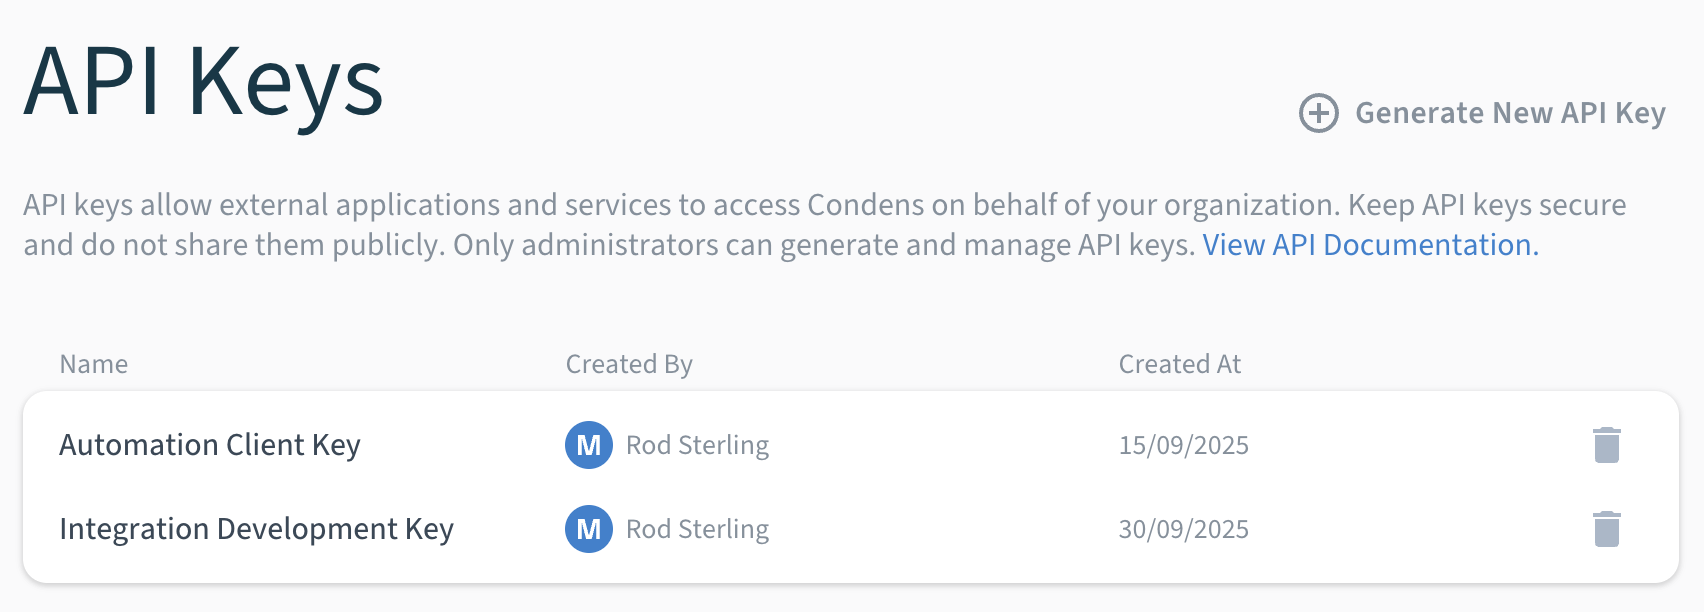The height and width of the screenshot is (612, 1704).
Task: Delete the Automation Client Key via trash icon
Action: point(1606,445)
